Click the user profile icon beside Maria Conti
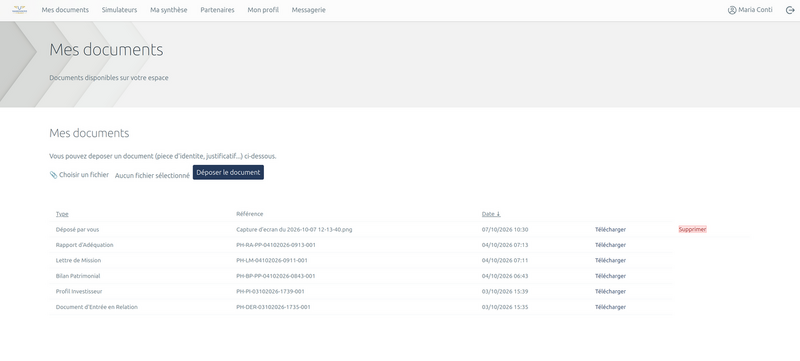 point(732,10)
